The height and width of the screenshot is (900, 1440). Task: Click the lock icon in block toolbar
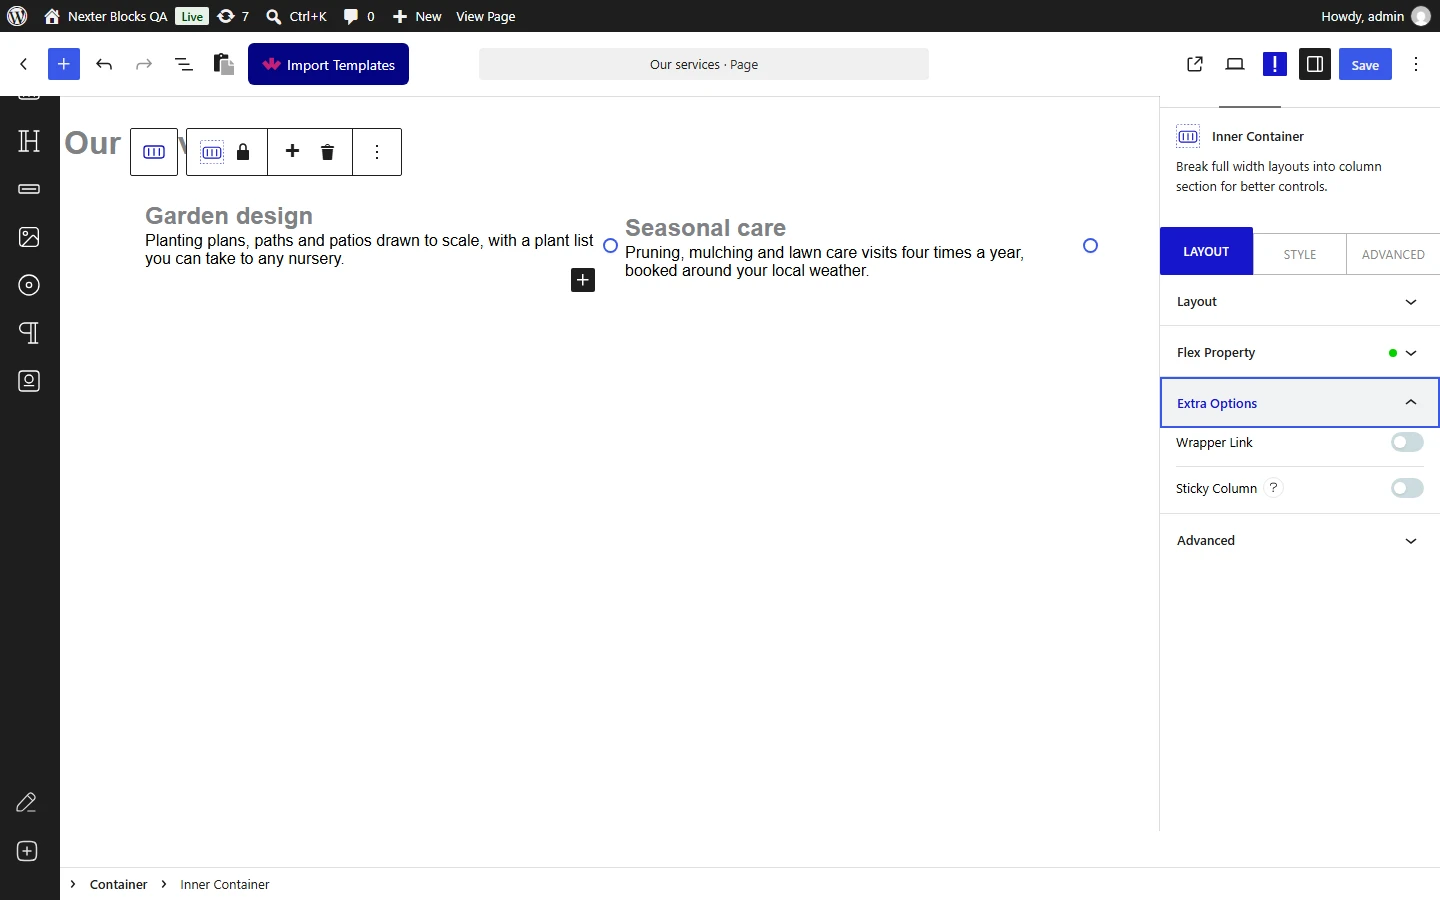(243, 152)
